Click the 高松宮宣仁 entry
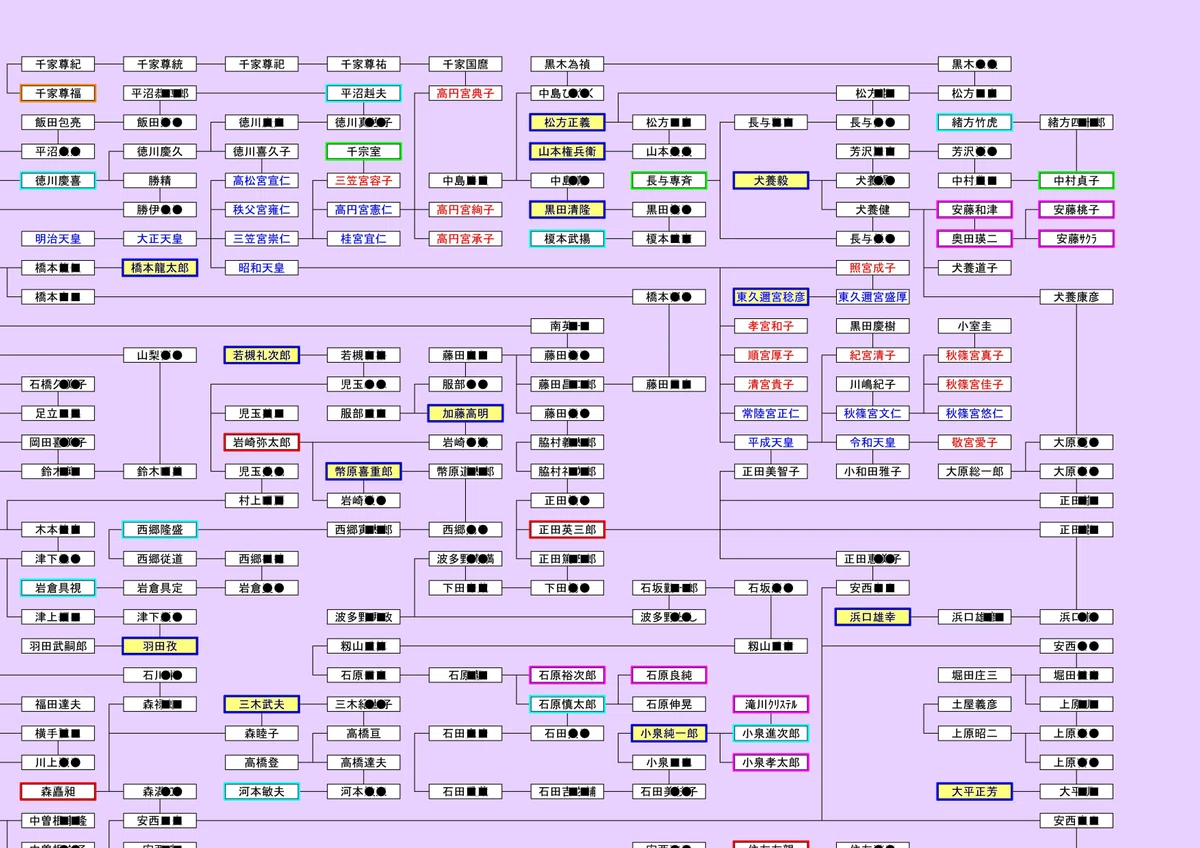1200x848 pixels. (262, 181)
